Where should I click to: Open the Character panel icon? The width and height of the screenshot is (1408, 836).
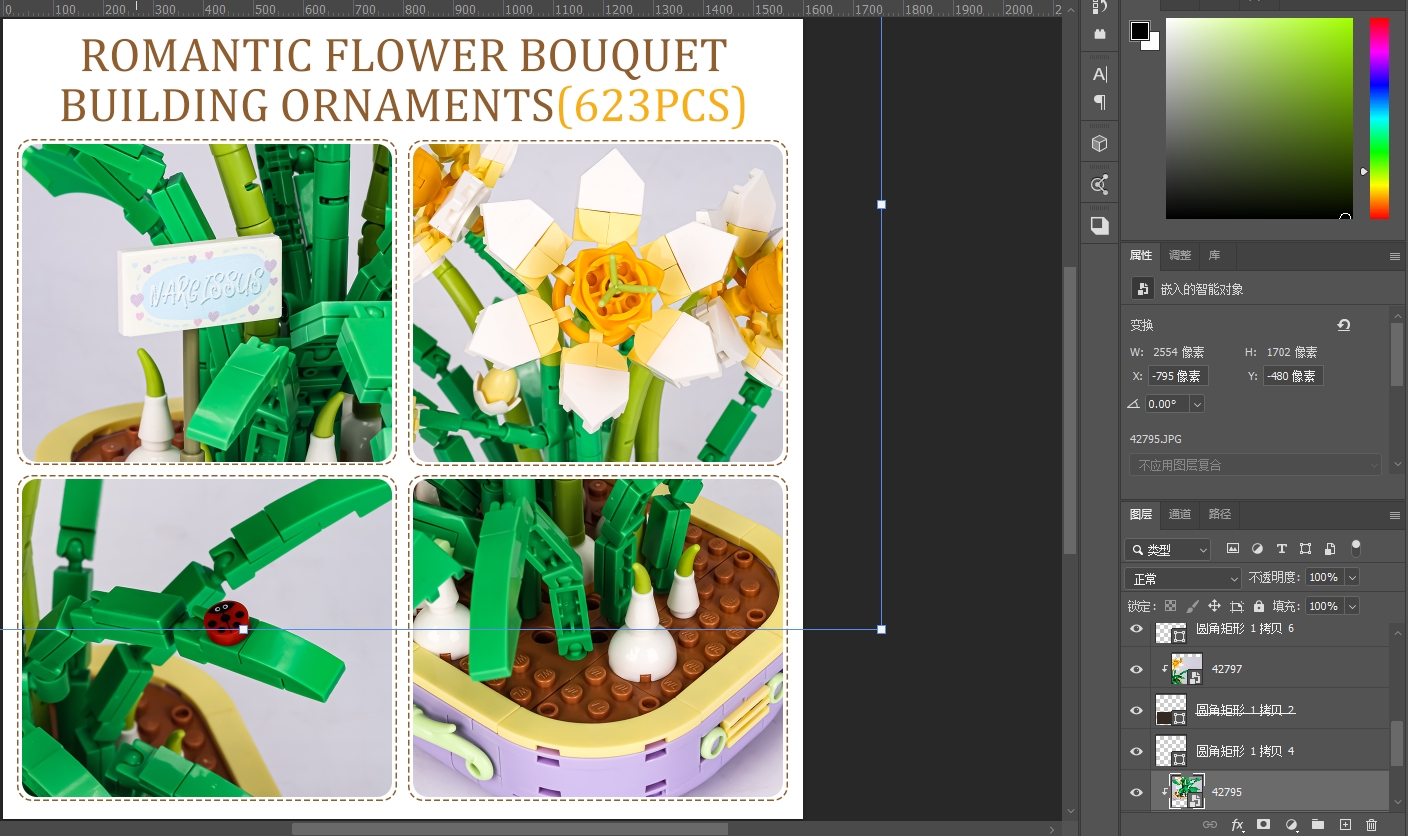click(x=1100, y=74)
